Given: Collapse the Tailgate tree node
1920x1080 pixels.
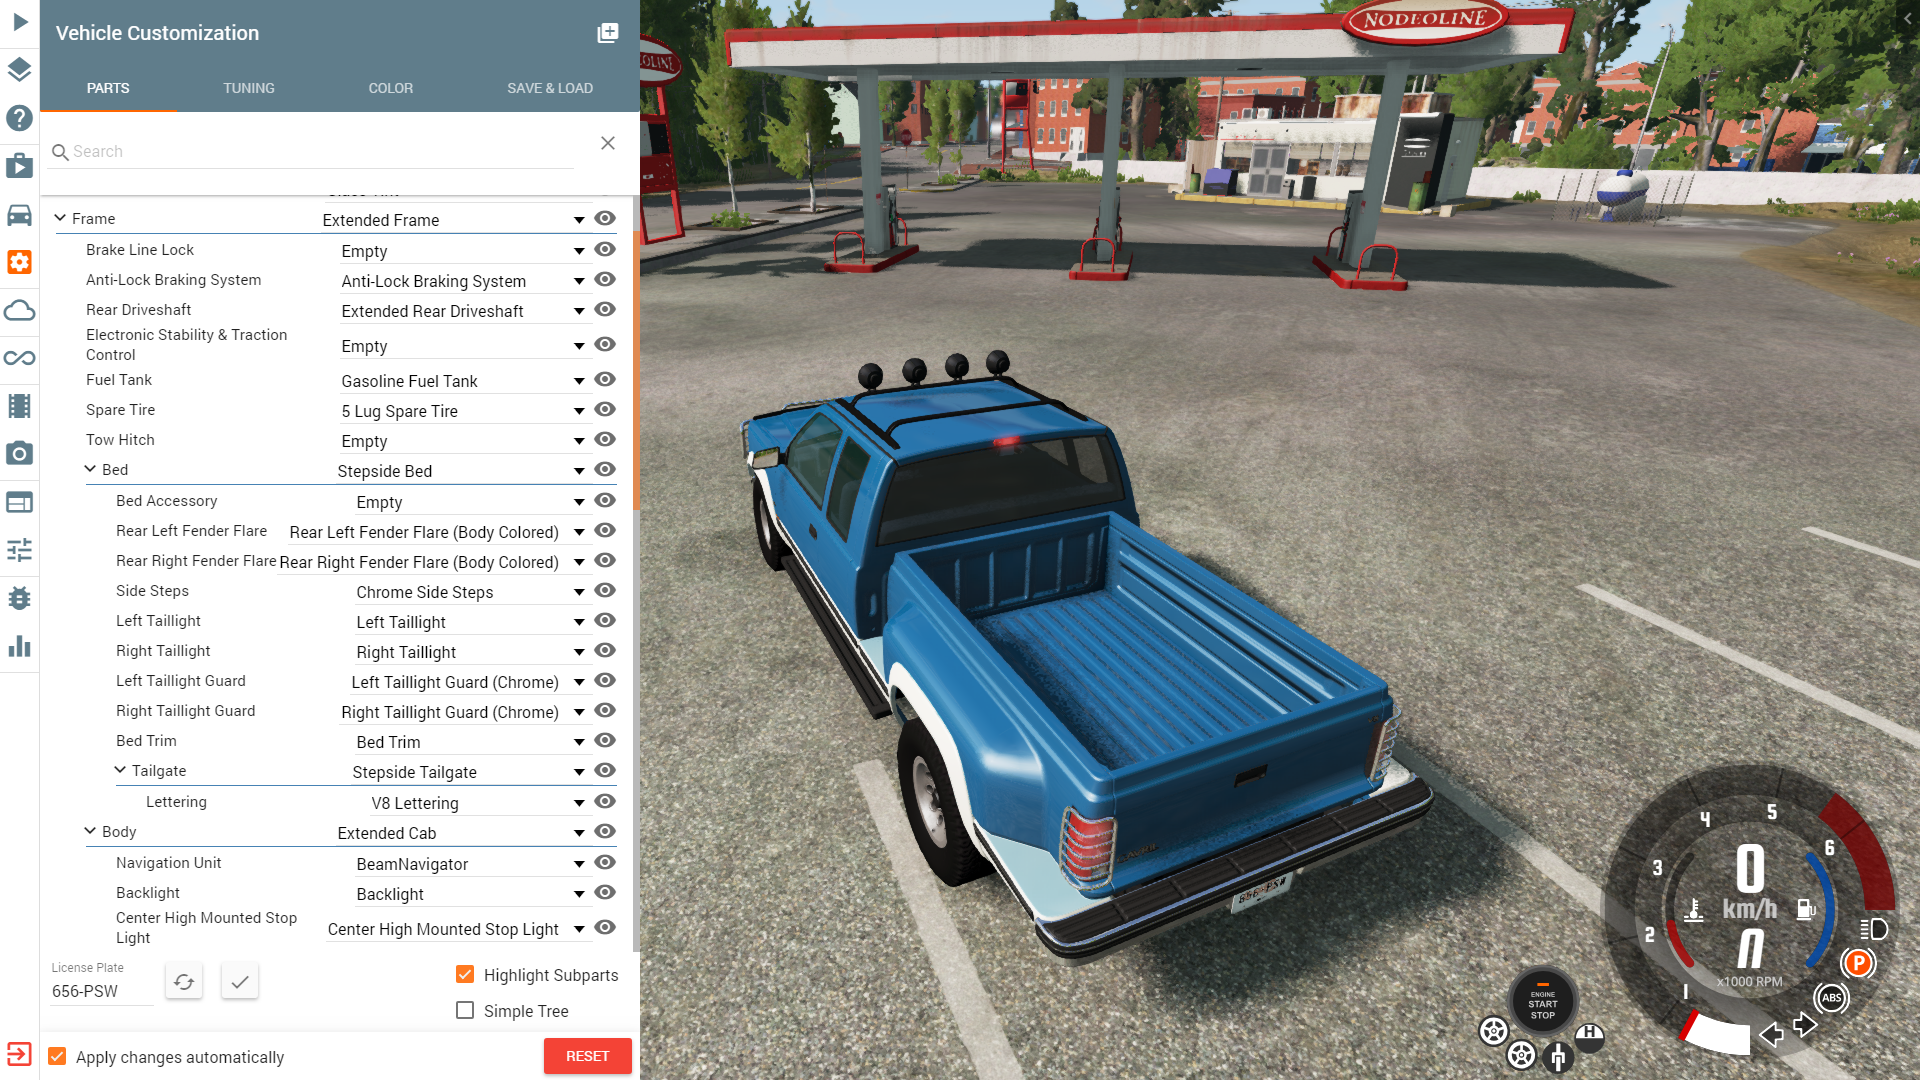Looking at the screenshot, I should (x=120, y=770).
